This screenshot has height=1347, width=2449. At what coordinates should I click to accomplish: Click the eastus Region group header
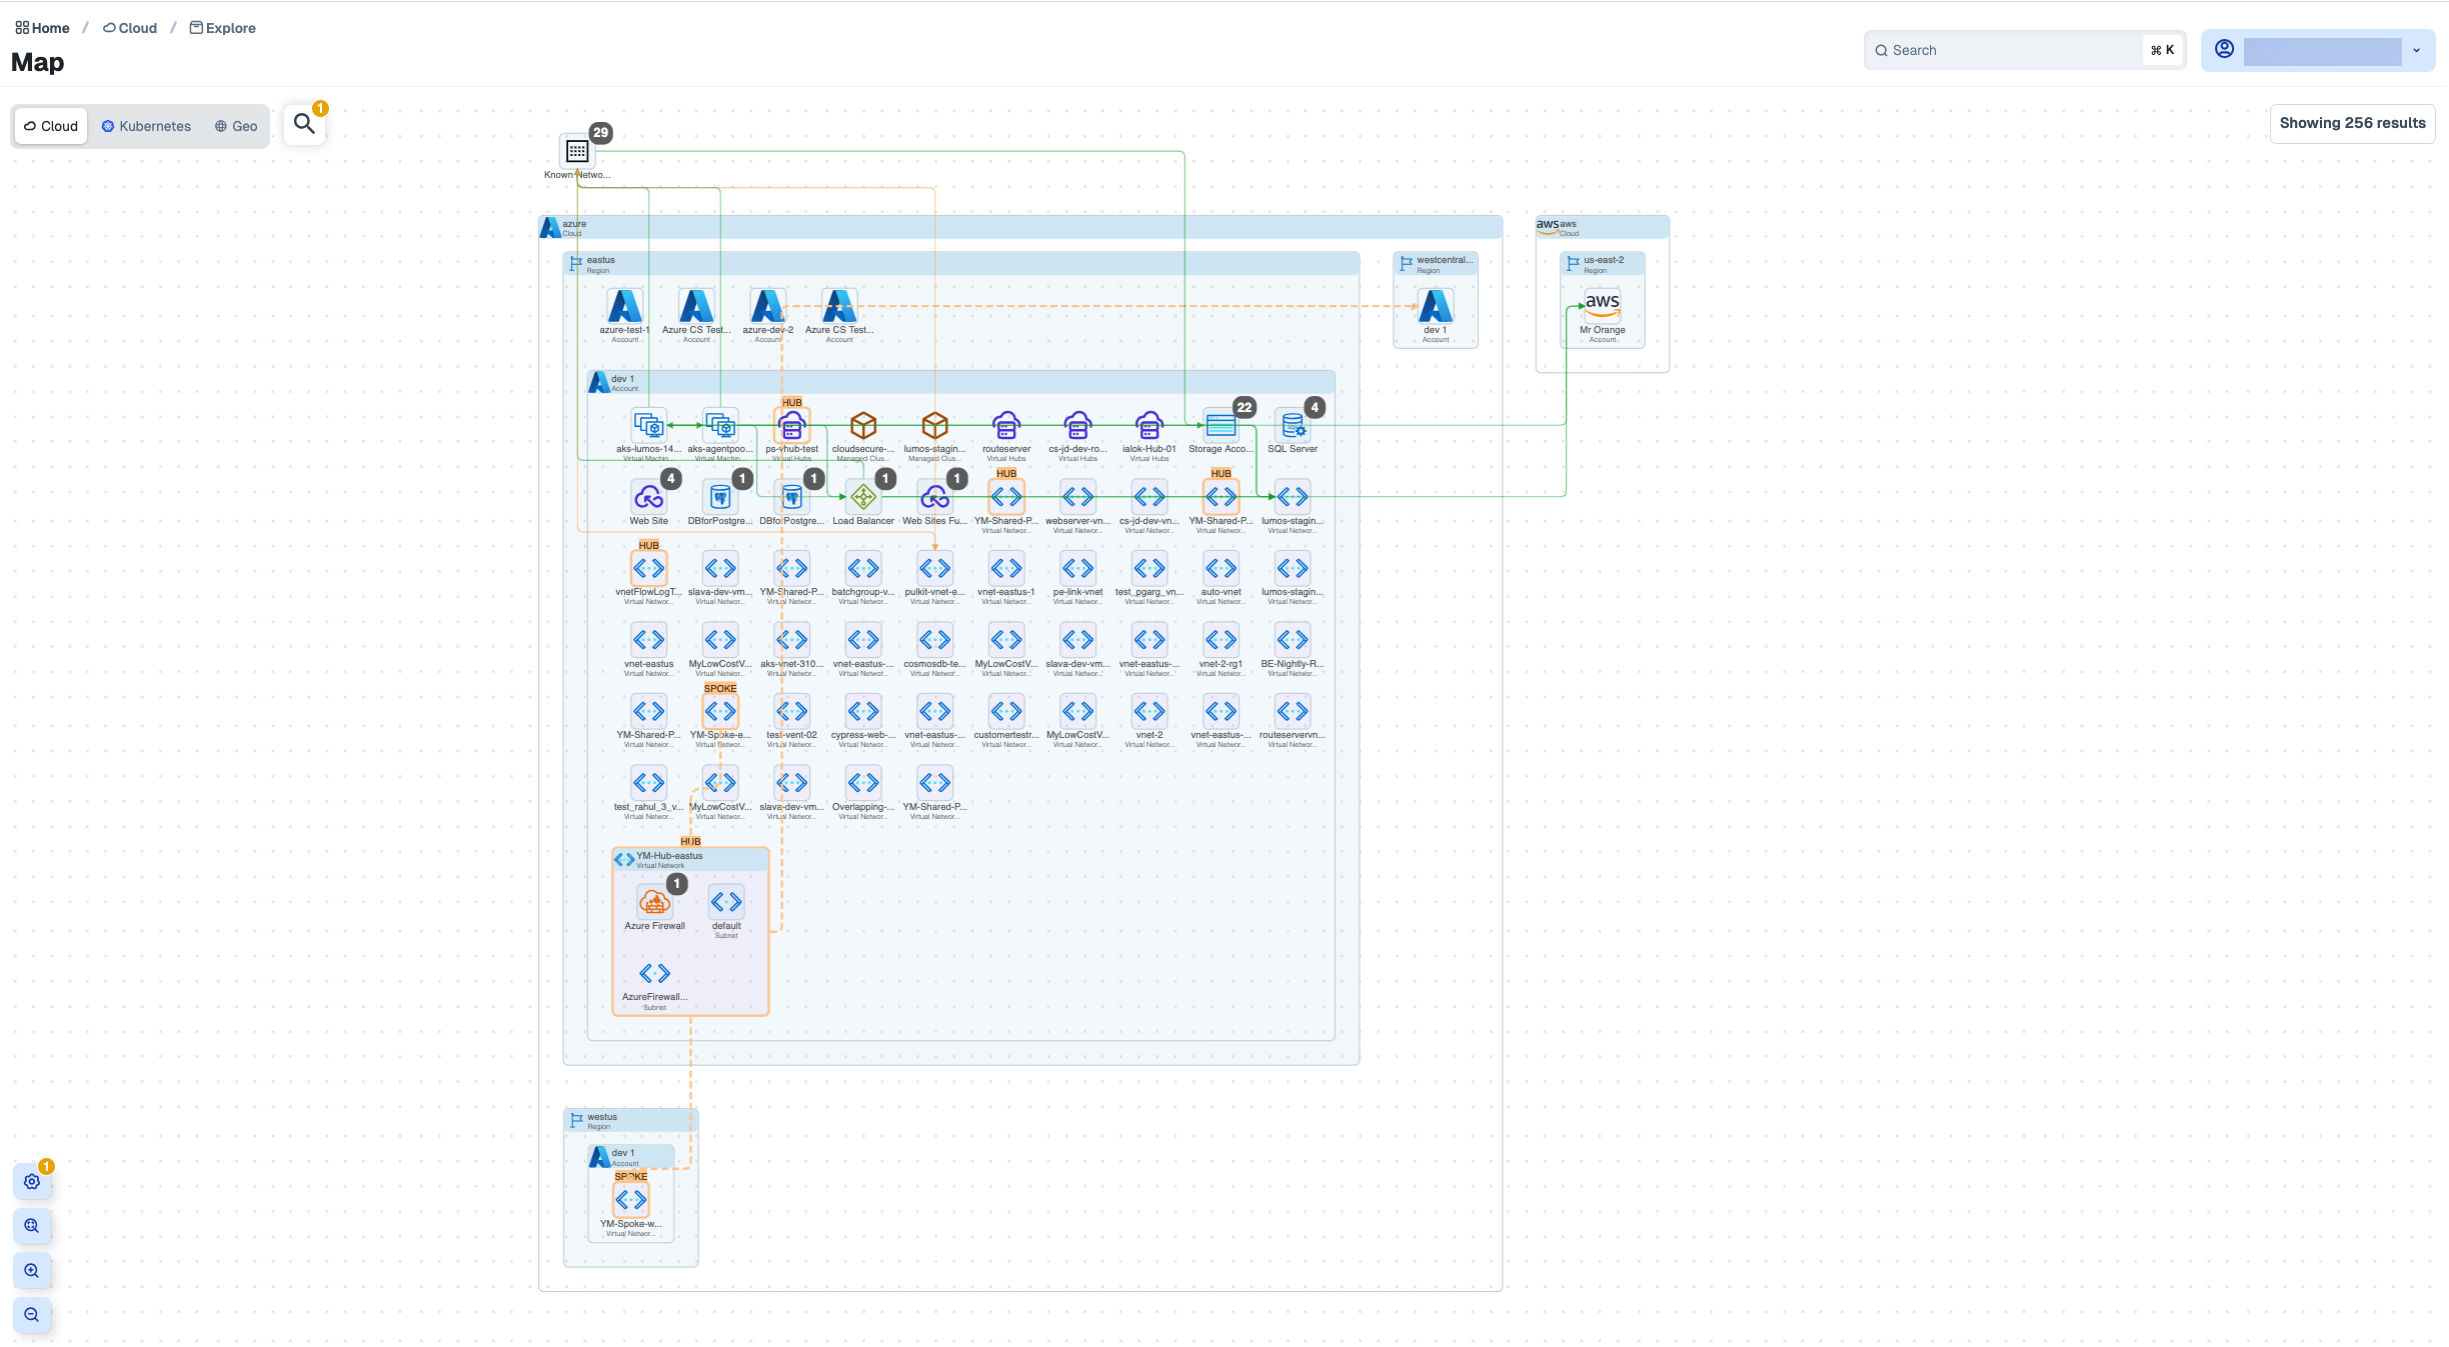tap(961, 263)
